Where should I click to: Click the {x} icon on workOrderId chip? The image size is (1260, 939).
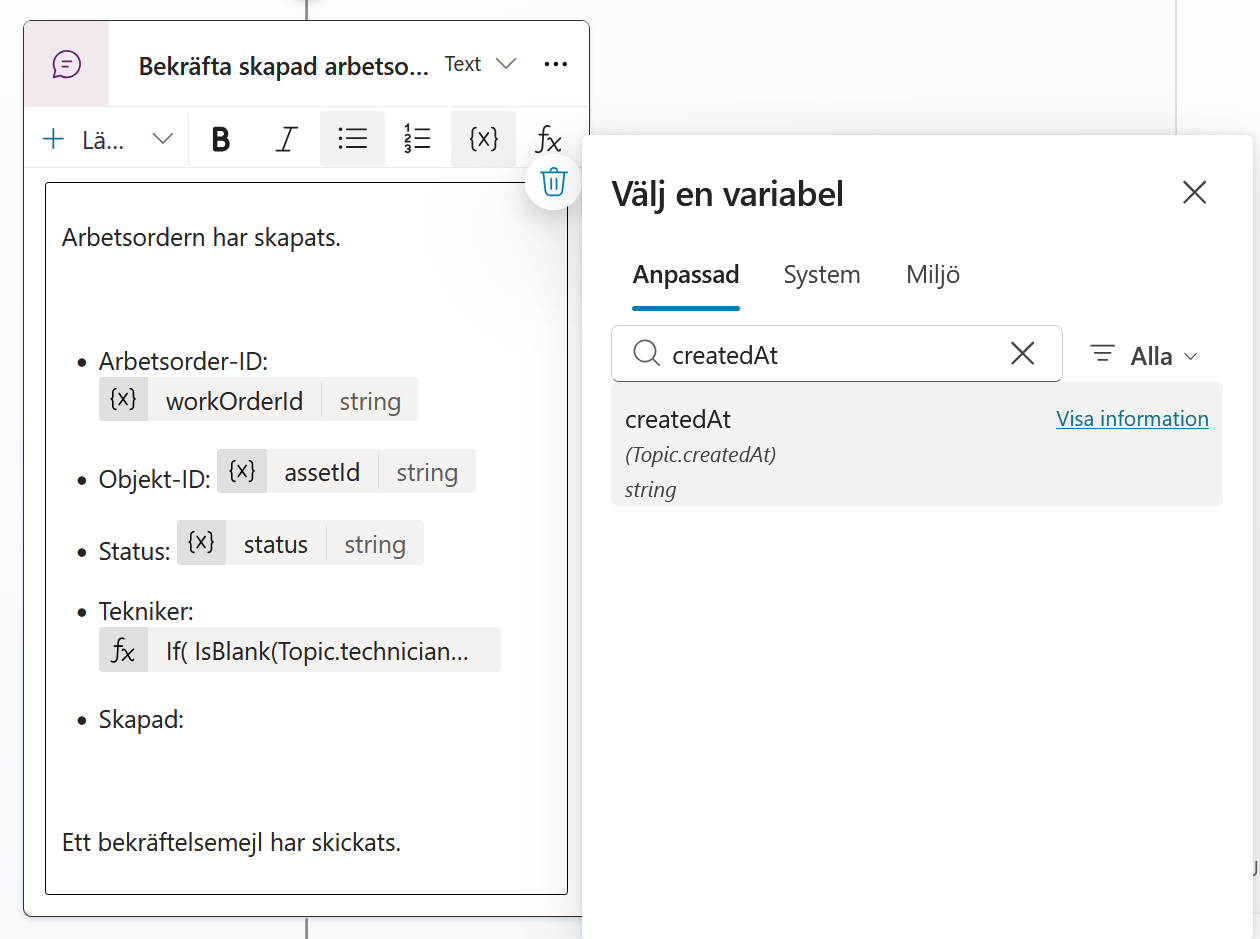tap(123, 399)
